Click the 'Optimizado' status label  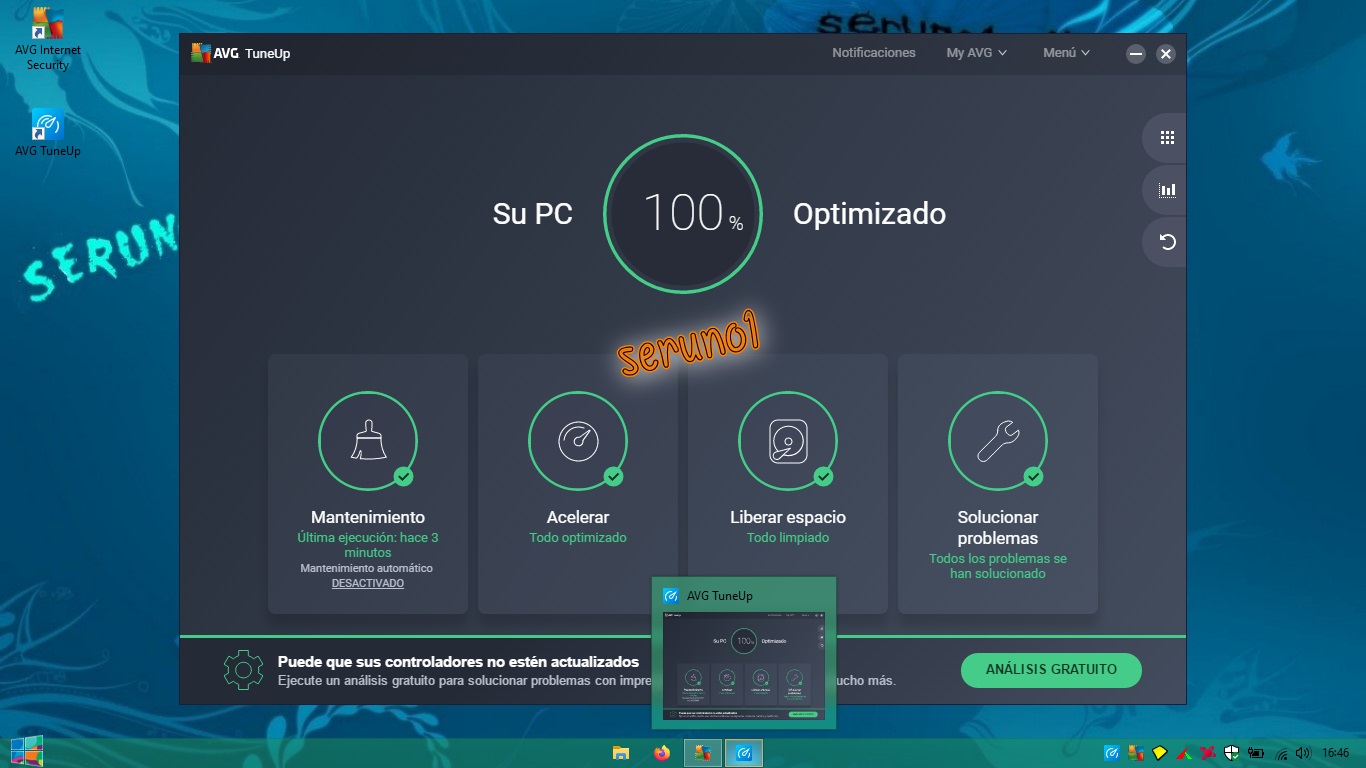pos(869,213)
